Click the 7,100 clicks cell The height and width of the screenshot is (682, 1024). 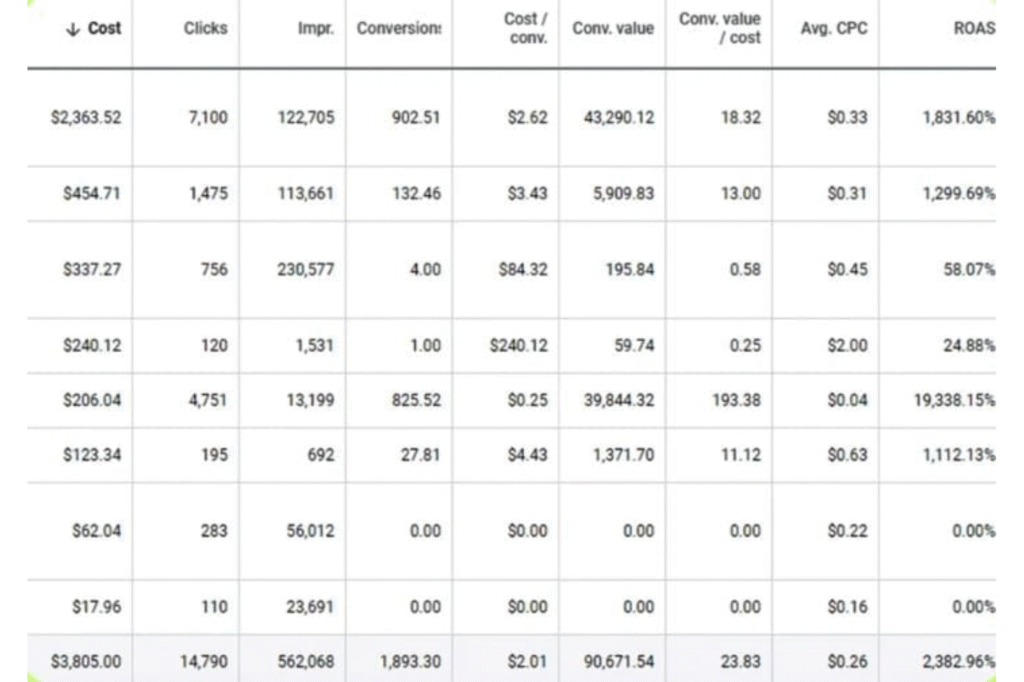click(208, 118)
